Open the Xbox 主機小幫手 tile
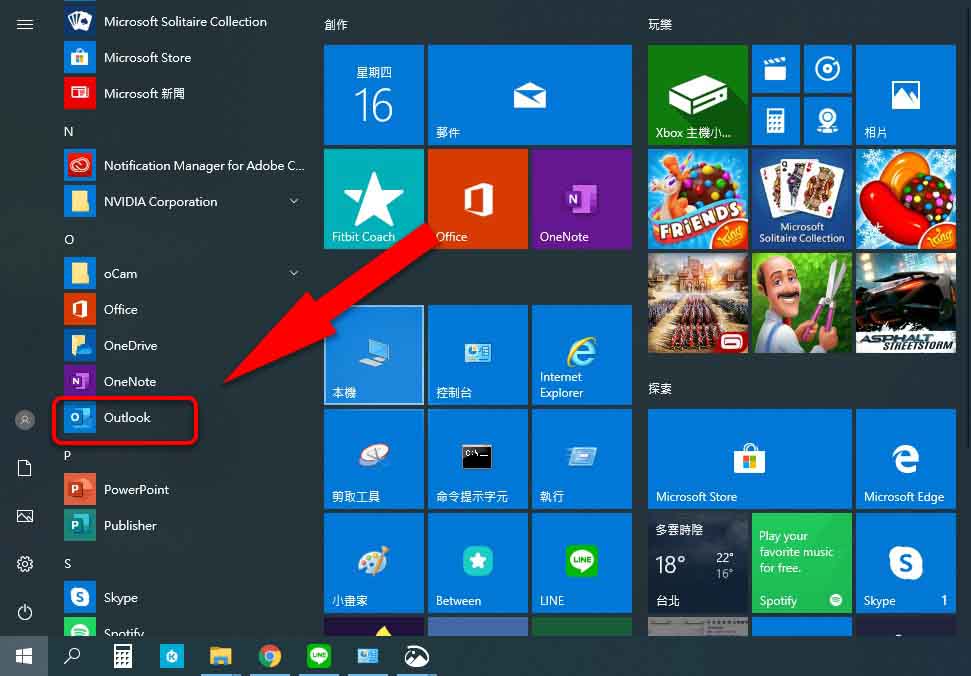 698,95
